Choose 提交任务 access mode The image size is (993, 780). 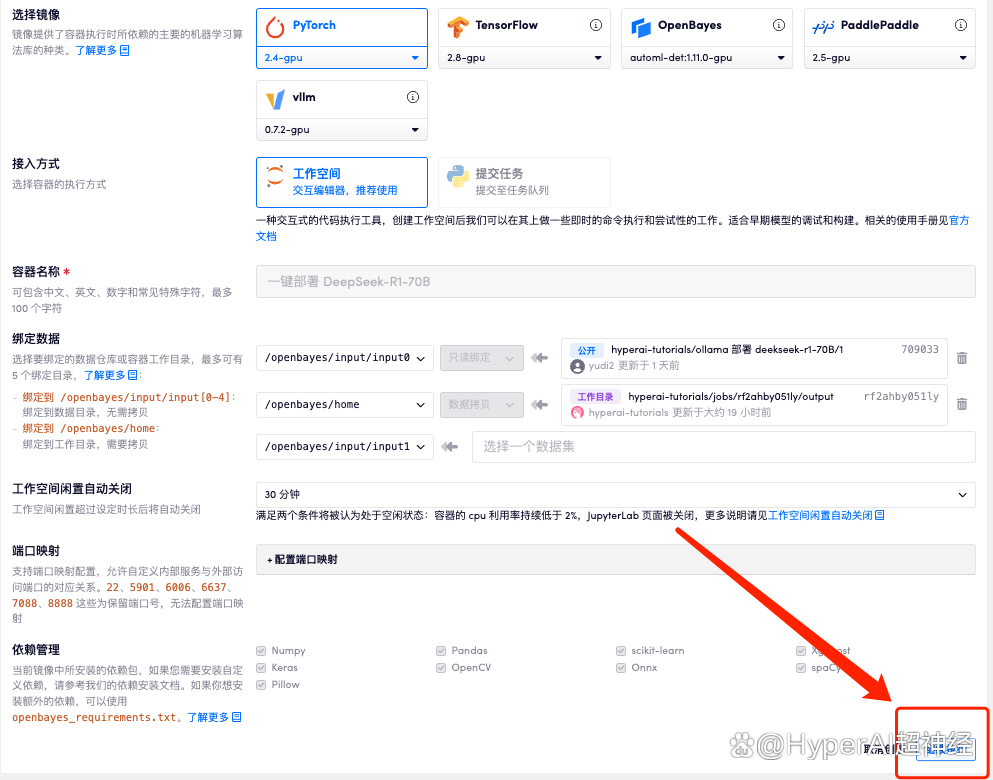tap(524, 182)
